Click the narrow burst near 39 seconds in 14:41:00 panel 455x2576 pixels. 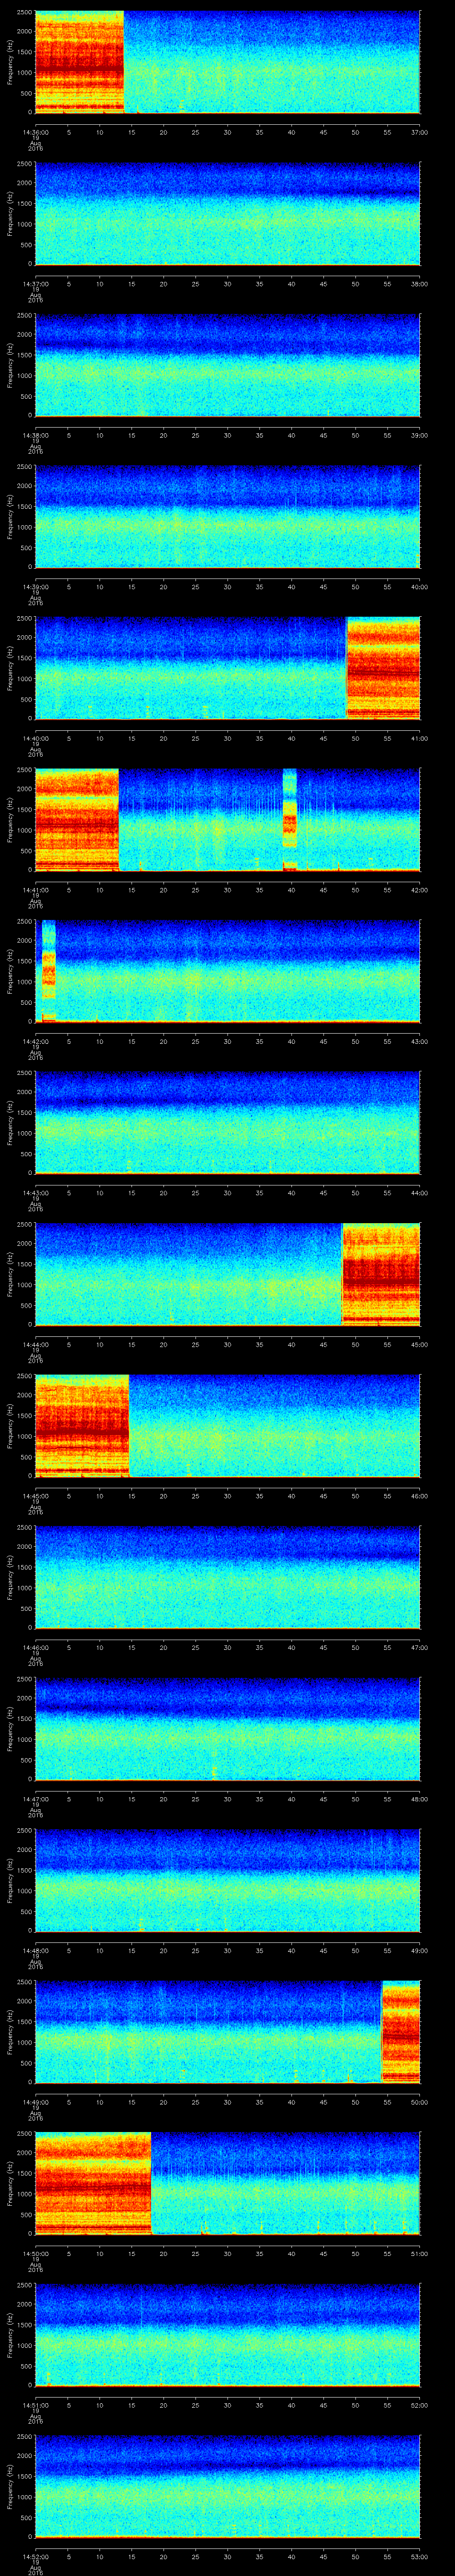[290, 818]
